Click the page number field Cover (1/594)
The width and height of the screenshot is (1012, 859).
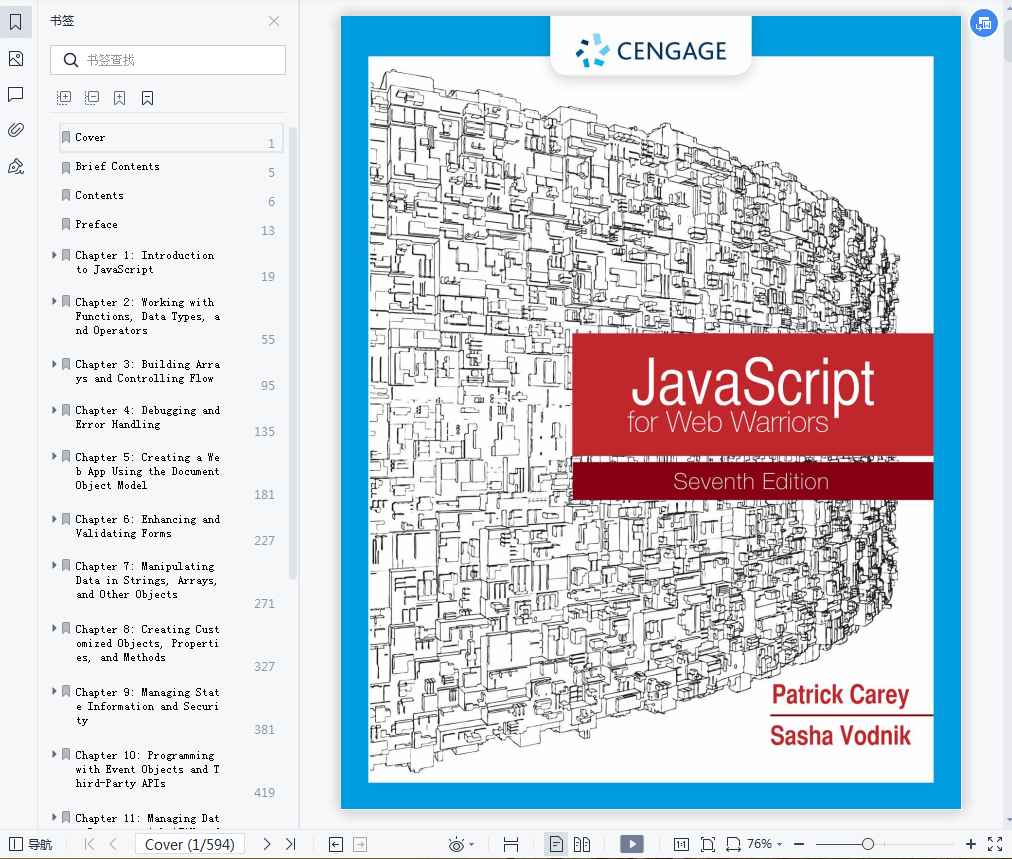click(190, 844)
